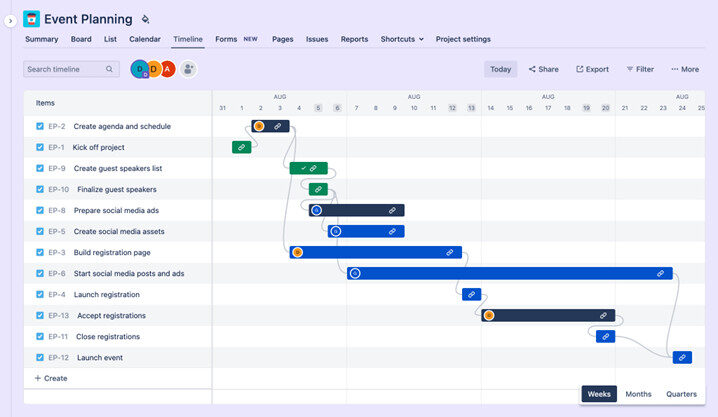Screen dimensions: 718x417
Task: Toggle checkbox for EP-12 Launch event
Action: coord(40,357)
